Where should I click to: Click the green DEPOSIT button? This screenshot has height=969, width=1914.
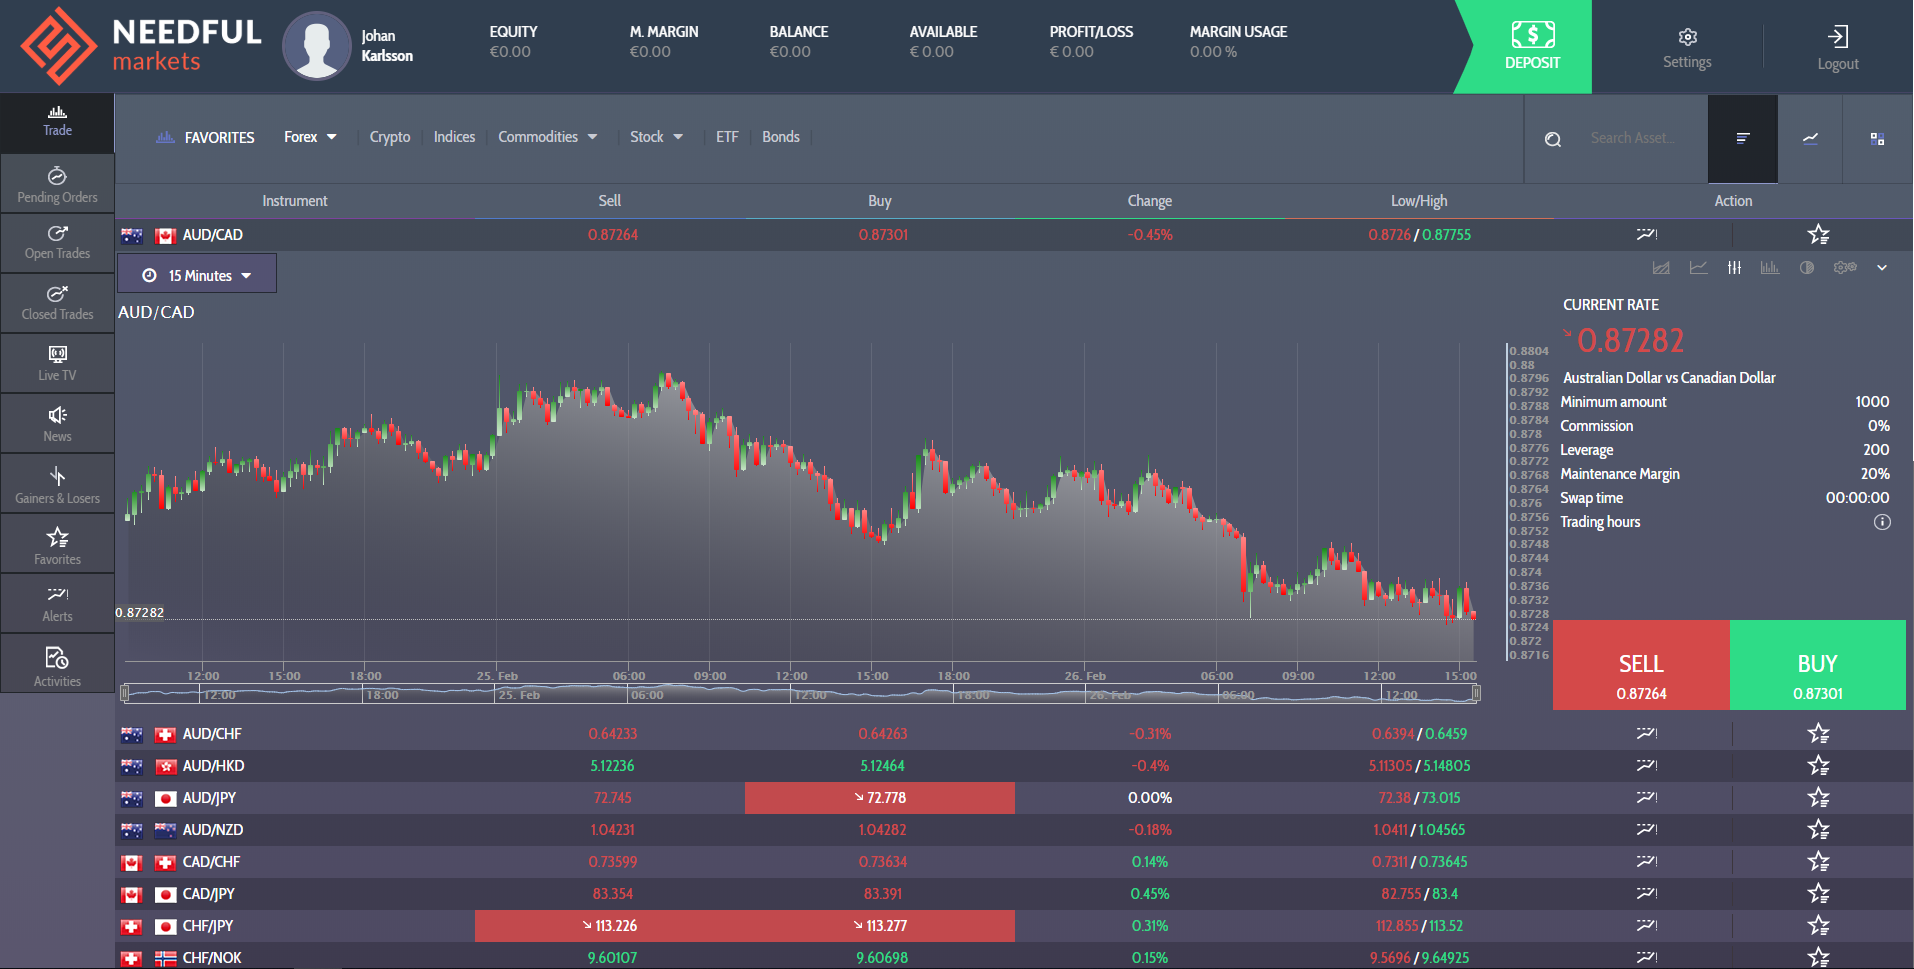pyautogui.click(x=1531, y=47)
